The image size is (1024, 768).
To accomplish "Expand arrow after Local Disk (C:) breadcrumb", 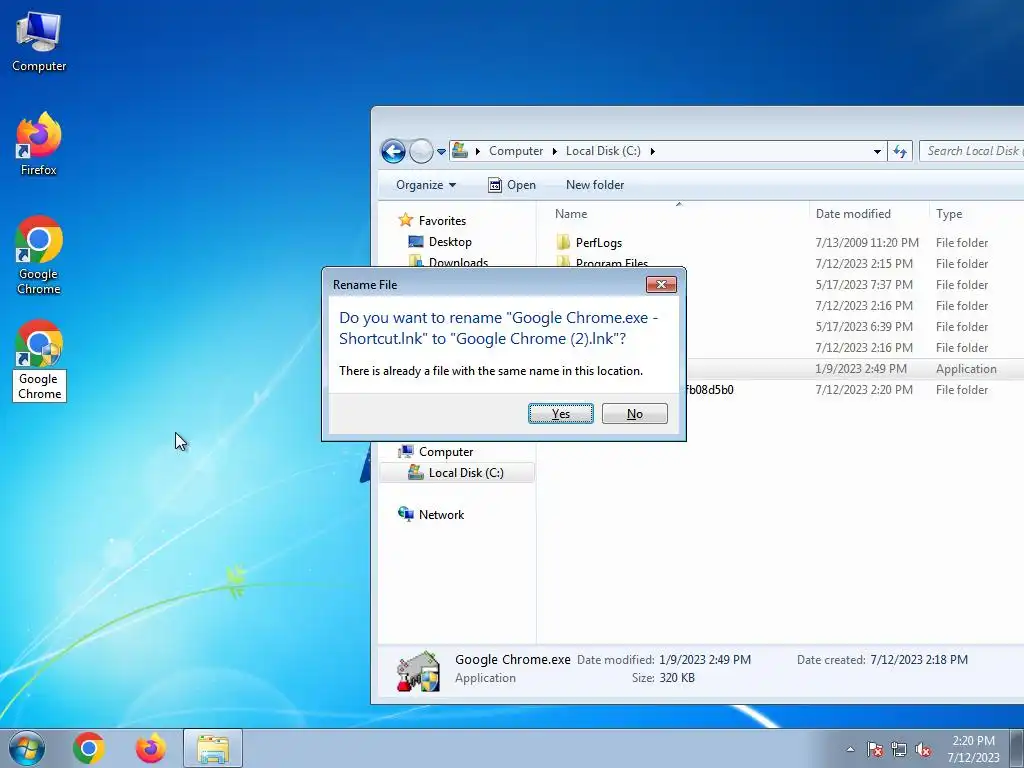I will (652, 151).
